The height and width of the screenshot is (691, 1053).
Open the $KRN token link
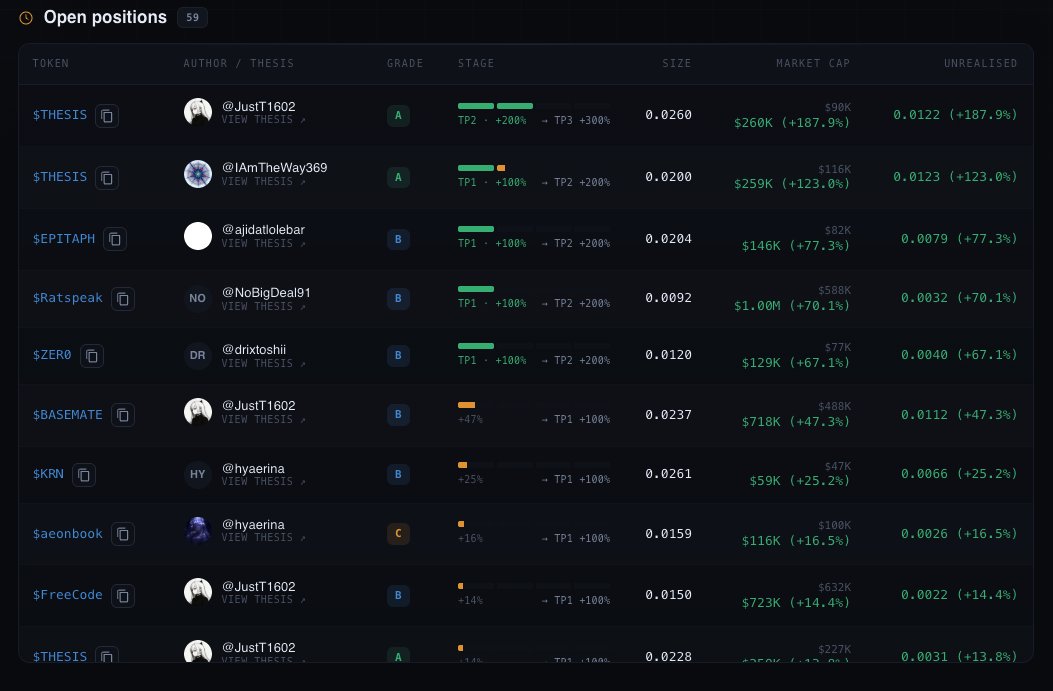pyautogui.click(x=48, y=473)
